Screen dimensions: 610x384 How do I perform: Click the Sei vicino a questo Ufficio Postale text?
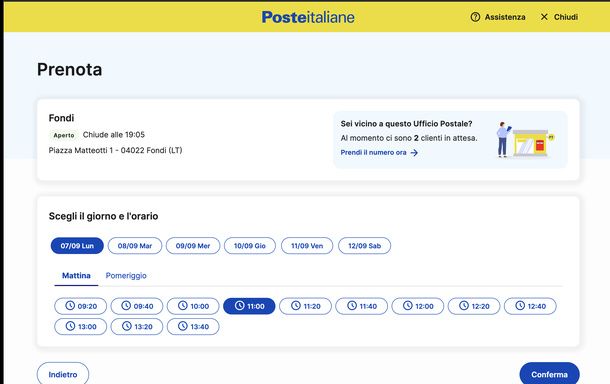(x=407, y=124)
